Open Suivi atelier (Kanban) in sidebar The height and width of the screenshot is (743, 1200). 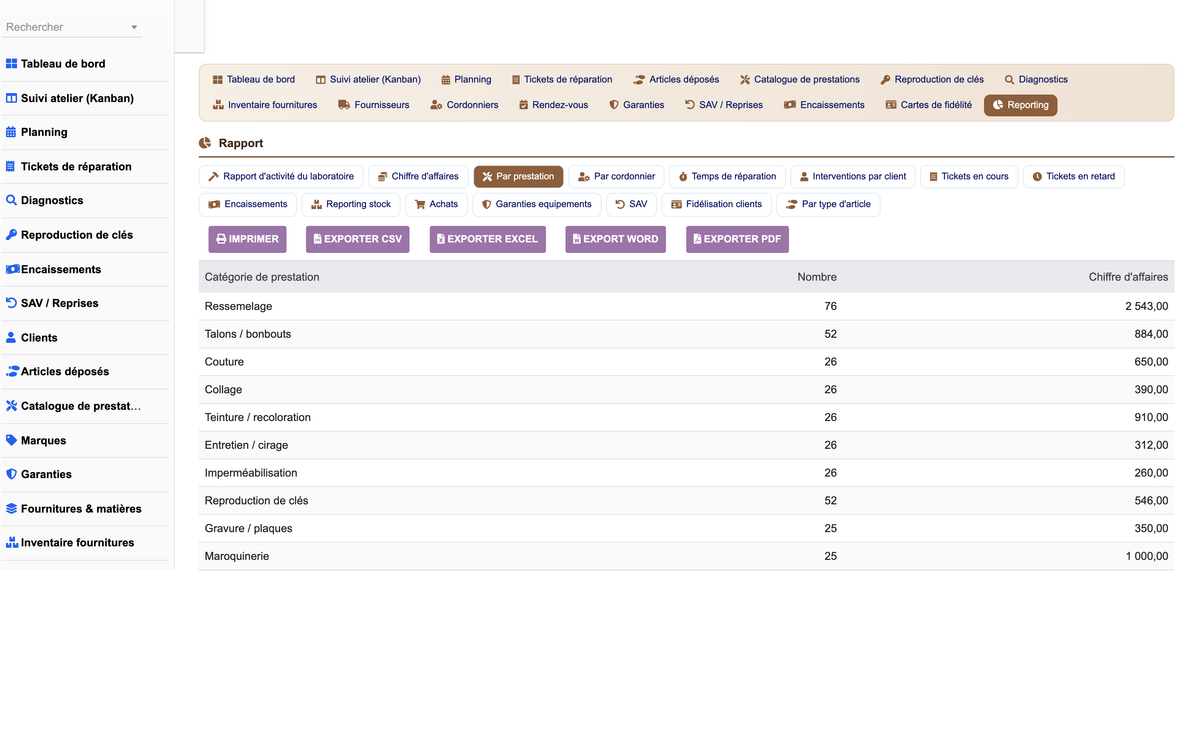[84, 98]
